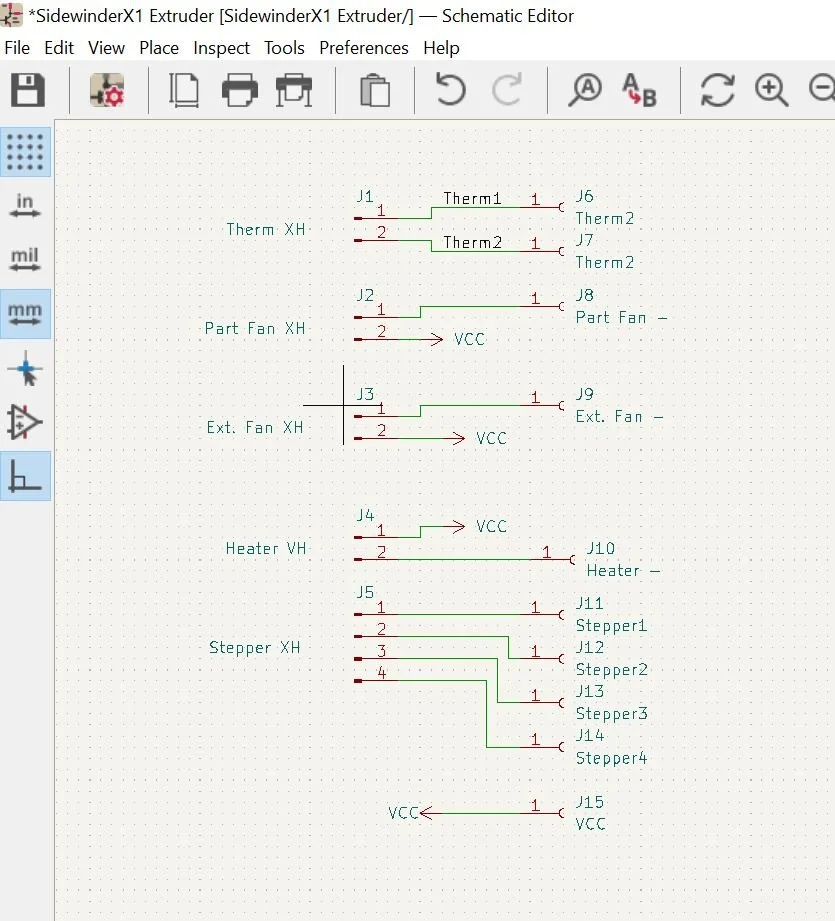Click the Refresh view icon
This screenshot has height=921, width=835.
(x=717, y=90)
